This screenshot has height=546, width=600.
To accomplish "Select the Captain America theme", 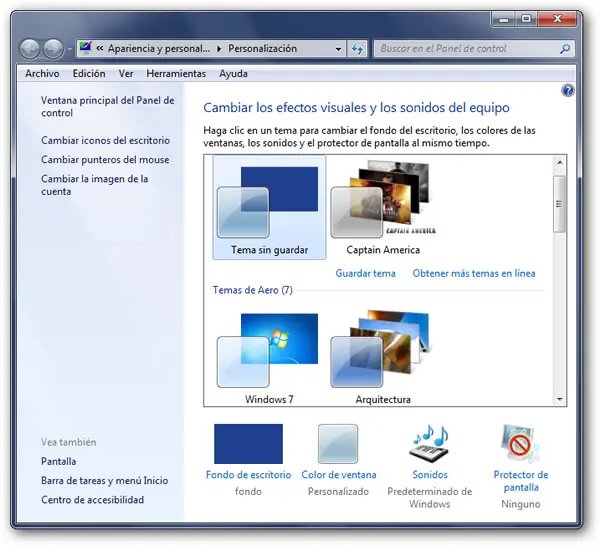I will pos(383,208).
